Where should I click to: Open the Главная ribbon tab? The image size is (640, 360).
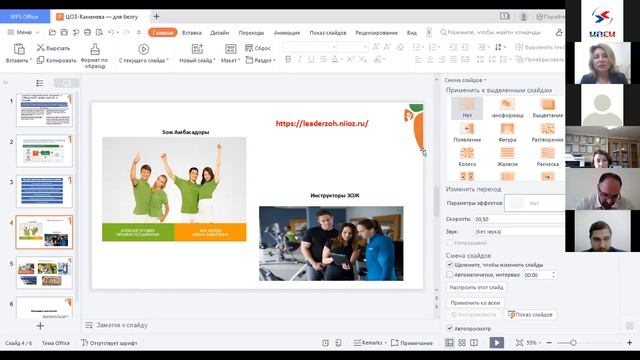pos(162,32)
